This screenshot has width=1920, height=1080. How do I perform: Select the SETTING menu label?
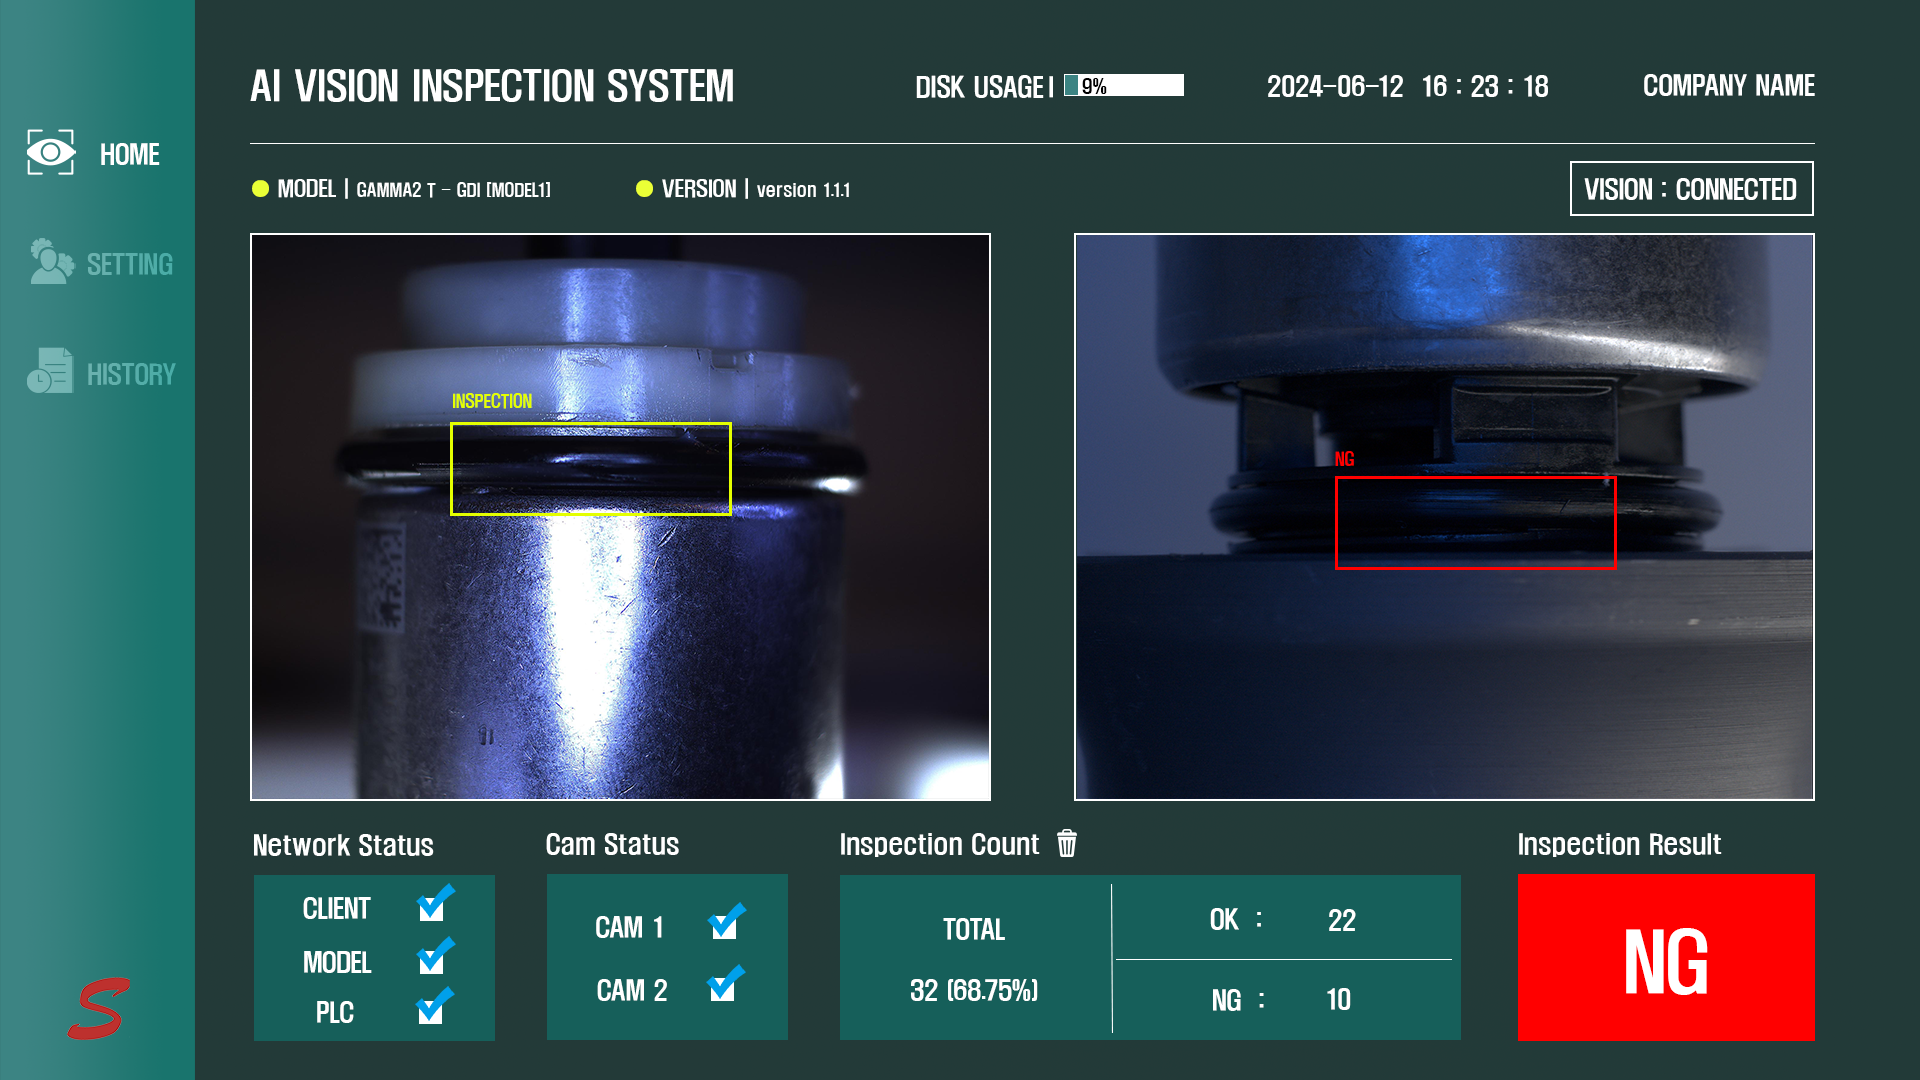[x=130, y=264]
